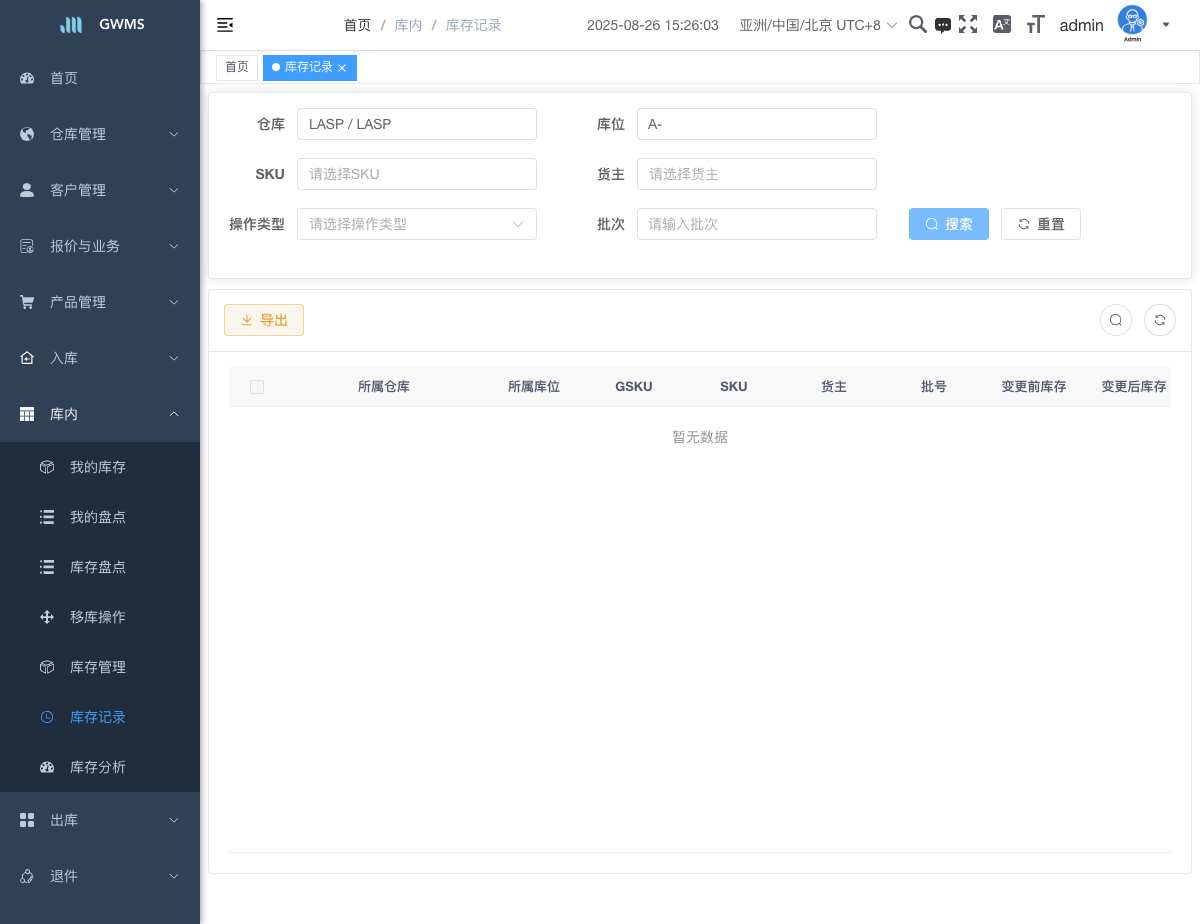The height and width of the screenshot is (924, 1200).
Task: Toggle fullscreen mode icon
Action: coord(968,25)
